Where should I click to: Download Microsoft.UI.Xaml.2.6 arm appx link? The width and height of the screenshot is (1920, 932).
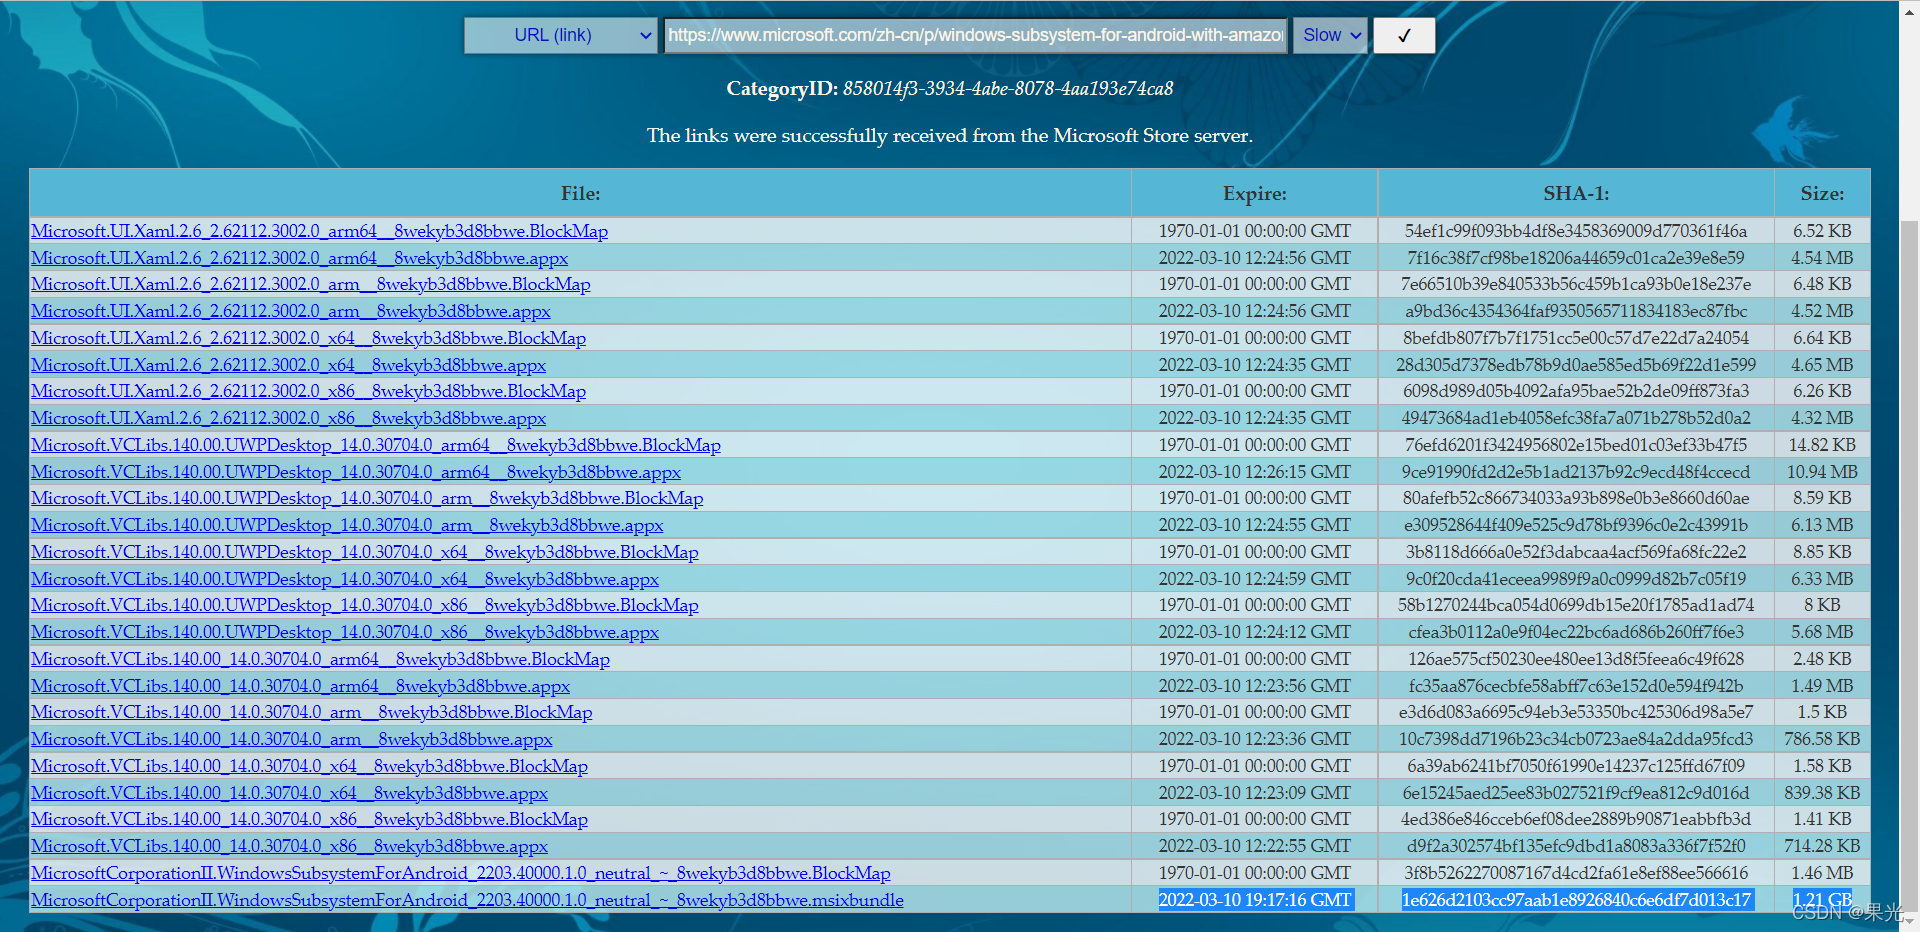291,311
